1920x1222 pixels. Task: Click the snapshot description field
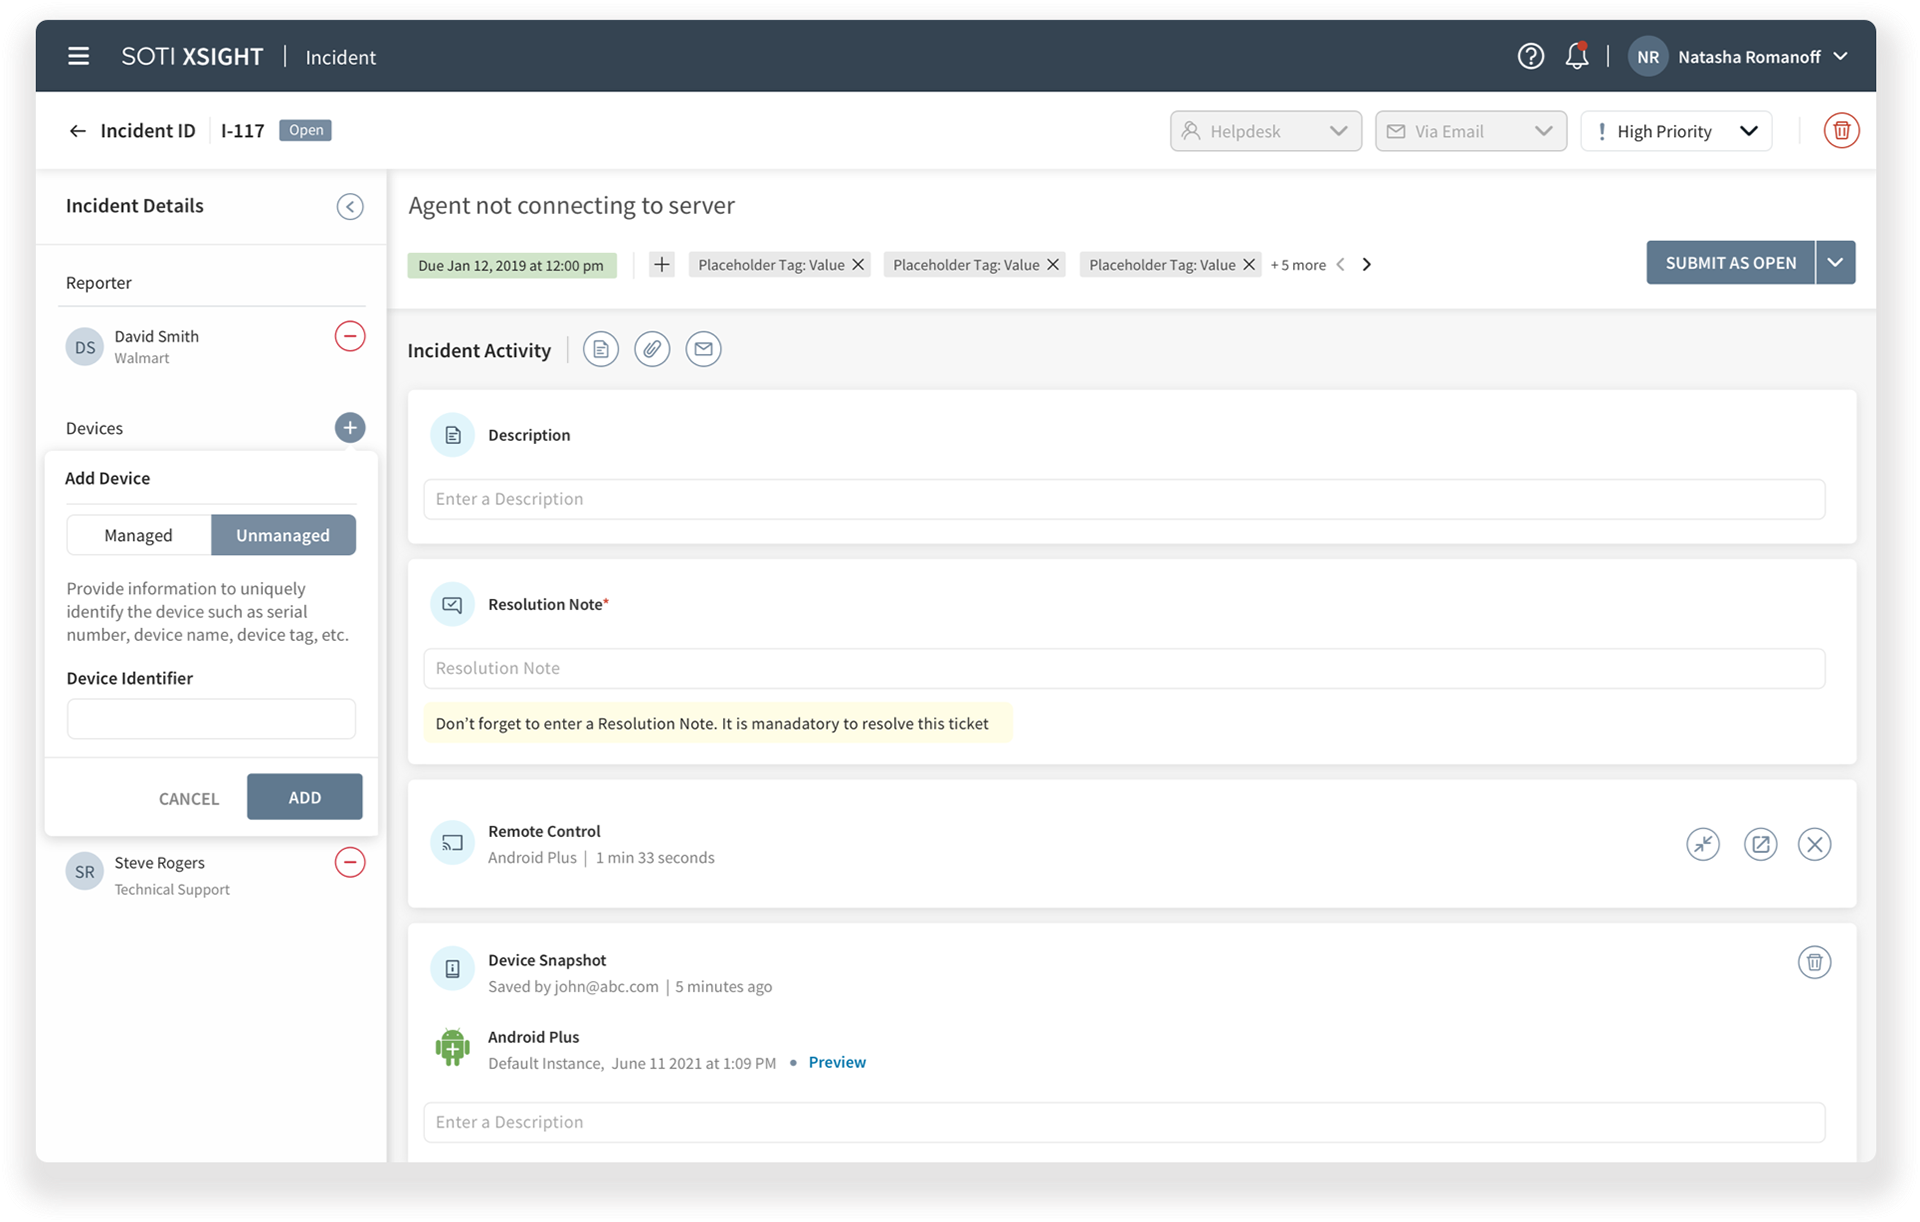(1124, 1122)
